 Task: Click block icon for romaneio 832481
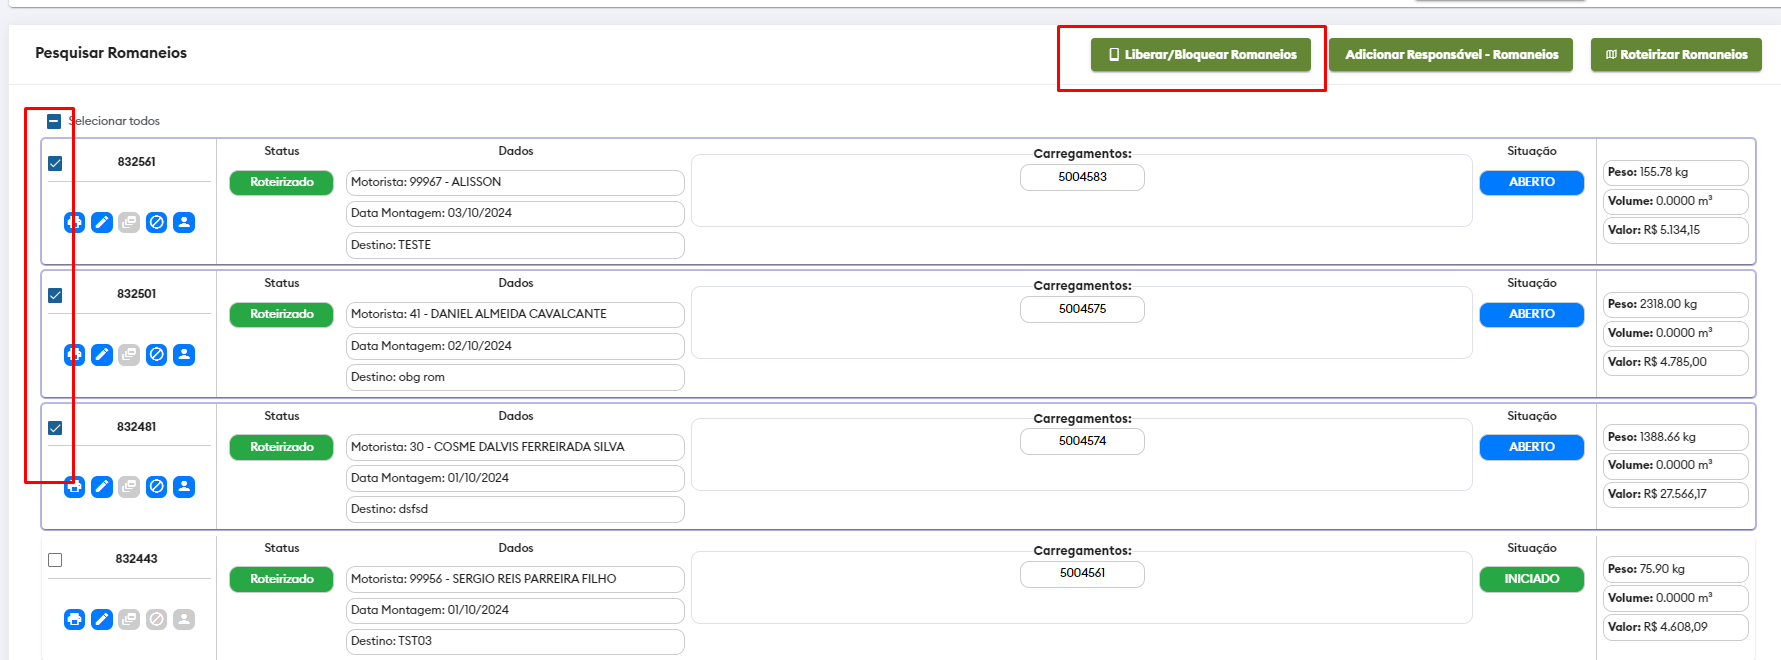point(157,487)
